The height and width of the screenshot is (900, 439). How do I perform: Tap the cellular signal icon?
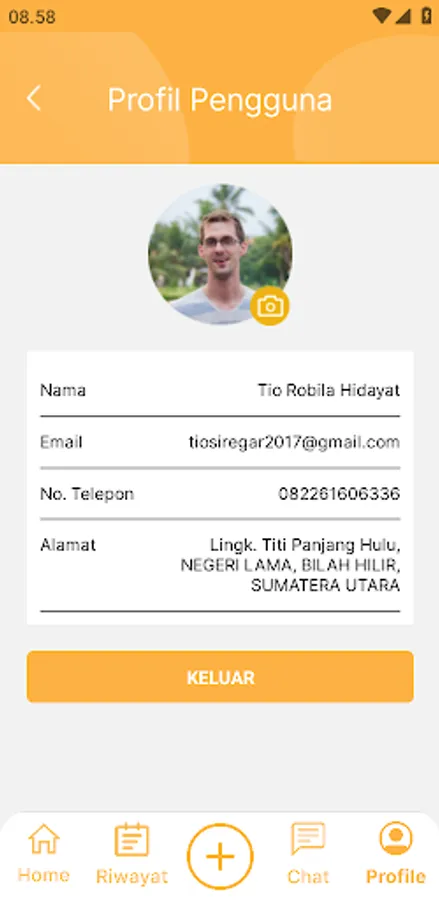point(403,16)
